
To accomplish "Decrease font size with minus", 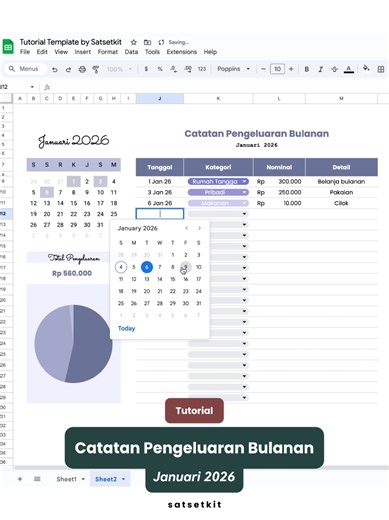I will point(263,69).
